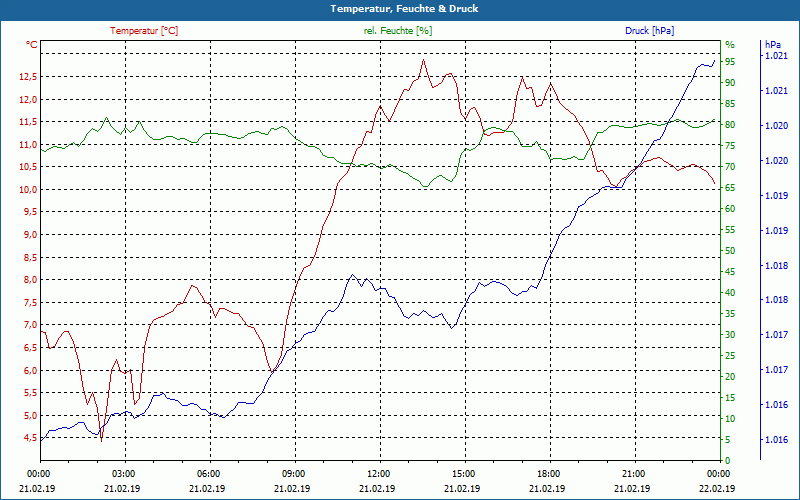Click the 60 humidity axis tick
The height and width of the screenshot is (500, 800).
pyautogui.click(x=730, y=209)
